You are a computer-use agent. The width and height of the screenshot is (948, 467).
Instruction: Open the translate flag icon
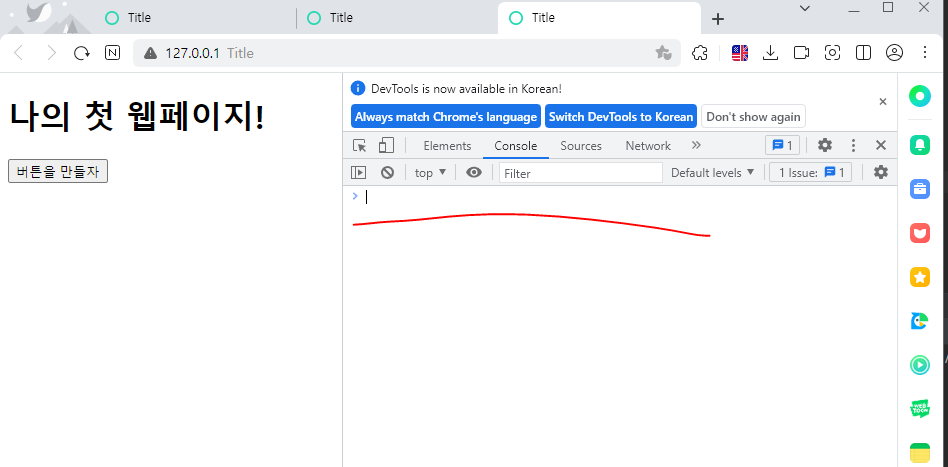740,53
